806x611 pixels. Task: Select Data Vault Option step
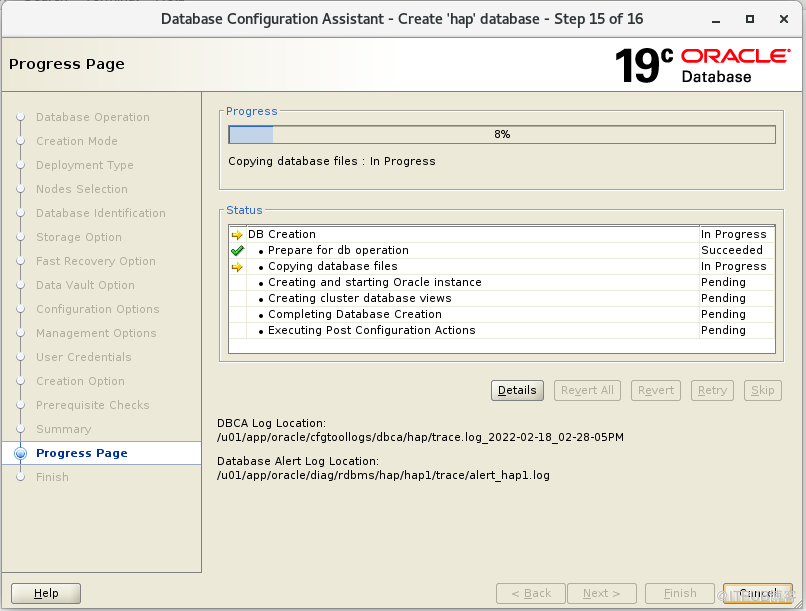tap(85, 285)
